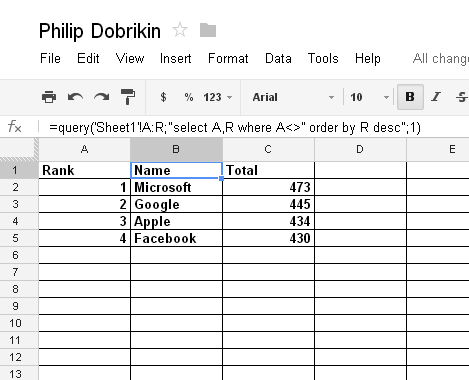Image resolution: width=469 pixels, height=380 pixels.
Task: Open the Edit menu
Action: (x=88, y=58)
